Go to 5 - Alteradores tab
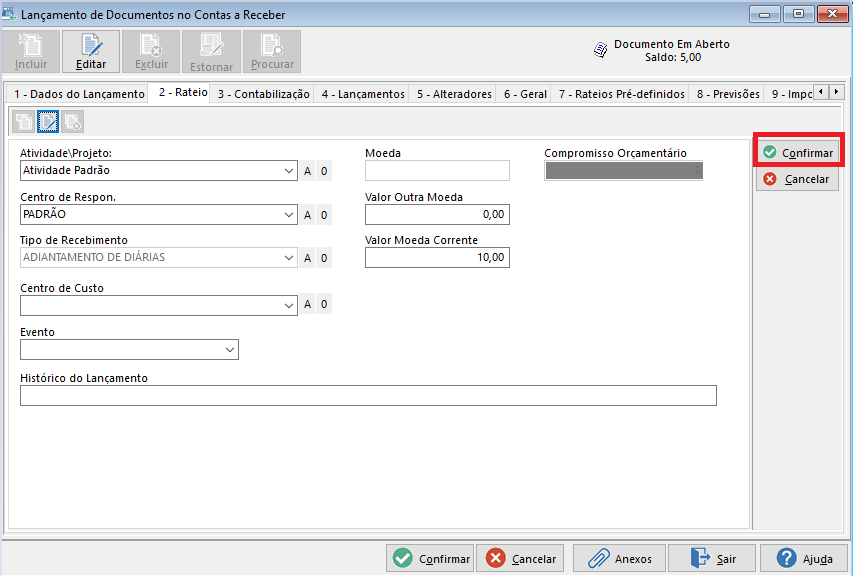Screen dimensions: 853x576 (x=454, y=94)
